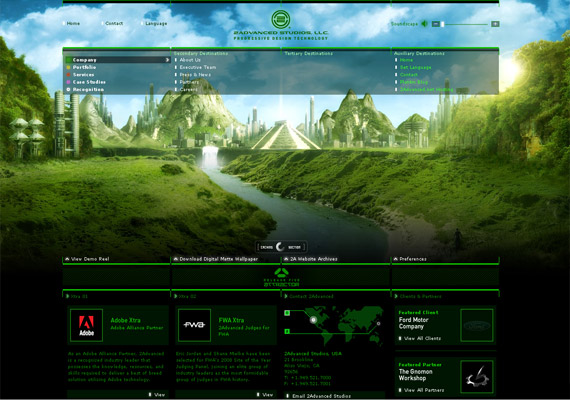This screenshot has height=400, width=570.
Task: Click The Gnomon Workshop featured partner text
Action: point(416,375)
